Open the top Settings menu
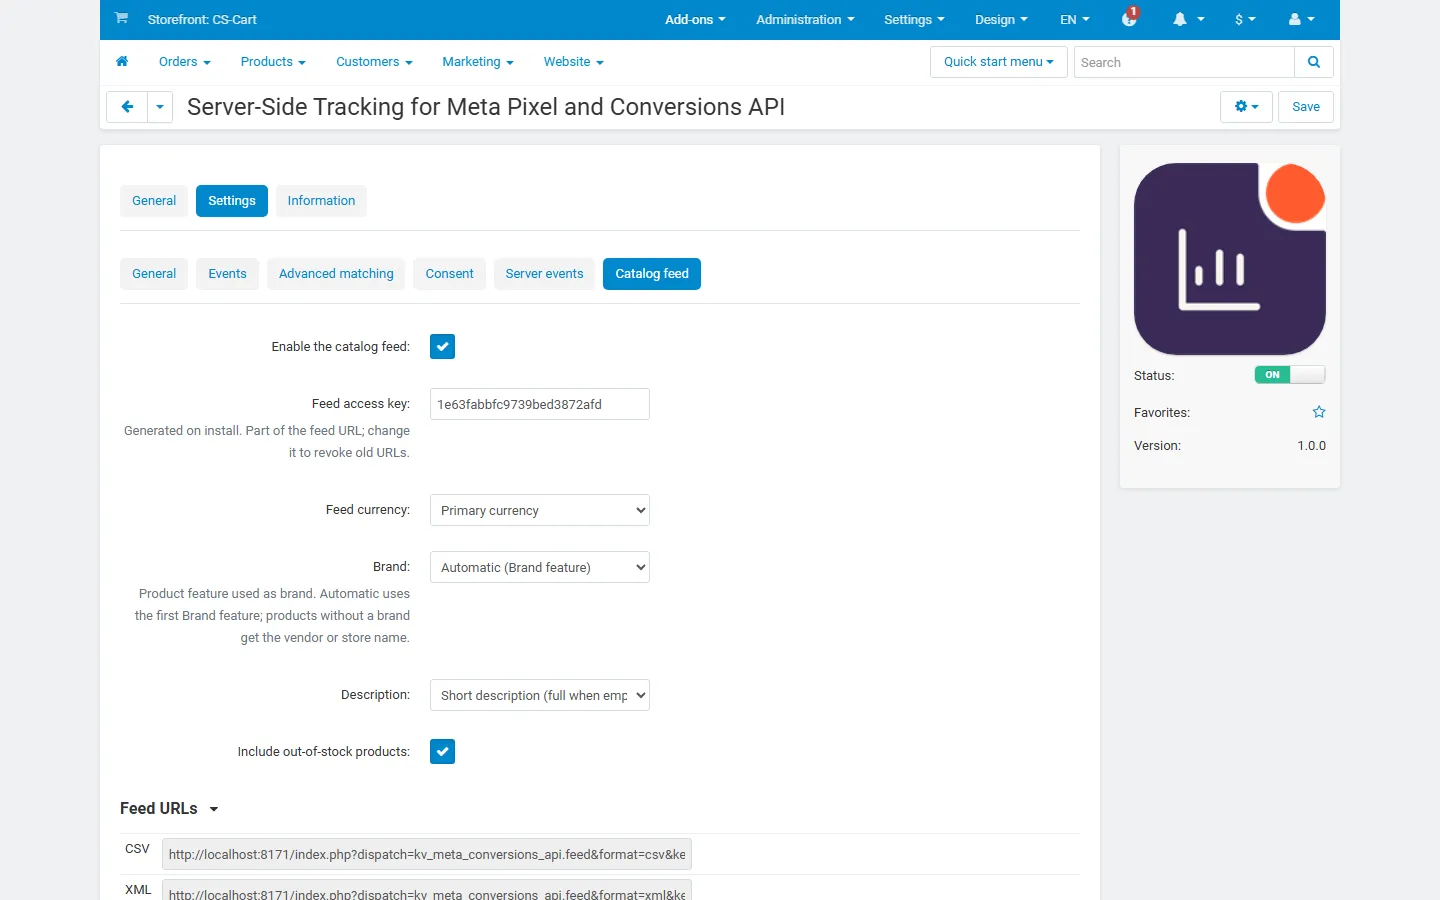 click(x=914, y=19)
